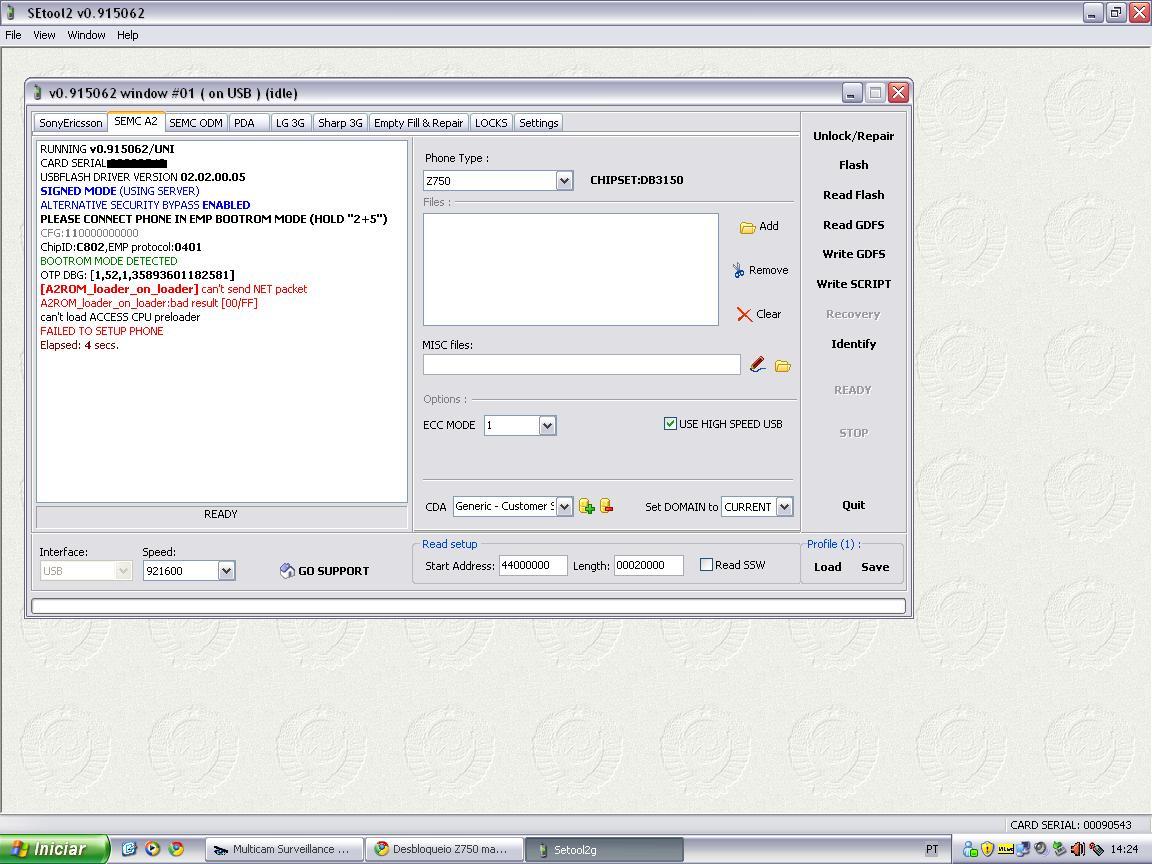Screen dimensions: 1152x864
Task: Click the MISC files pencil edit icon
Action: coord(758,364)
